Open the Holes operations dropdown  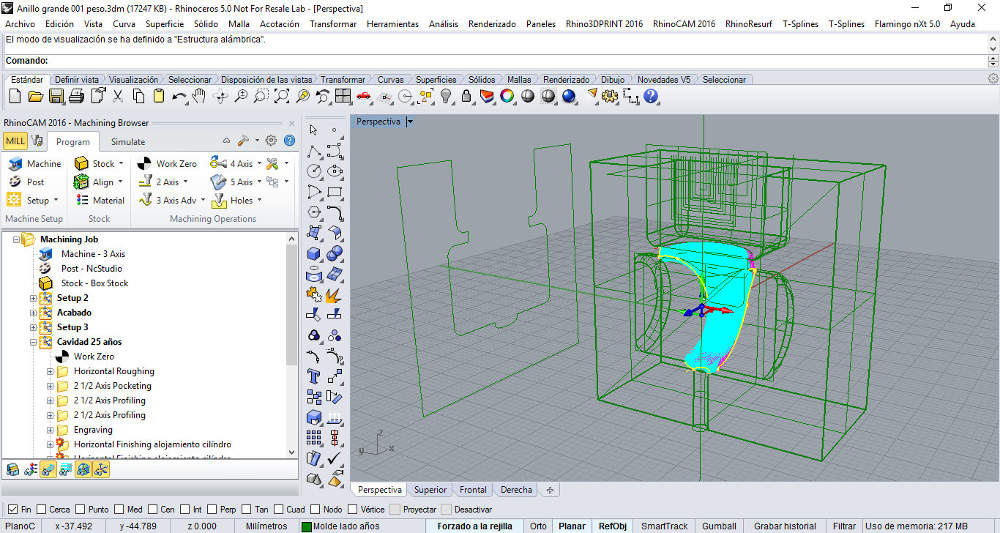tap(237, 200)
